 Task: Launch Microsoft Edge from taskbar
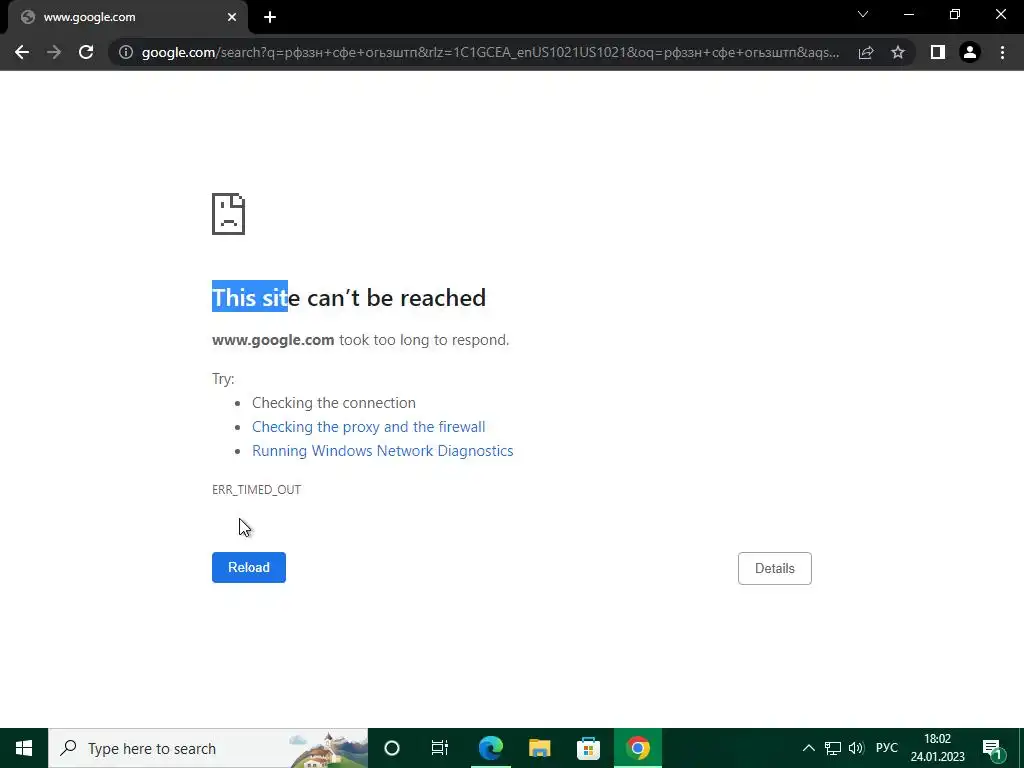[490, 748]
